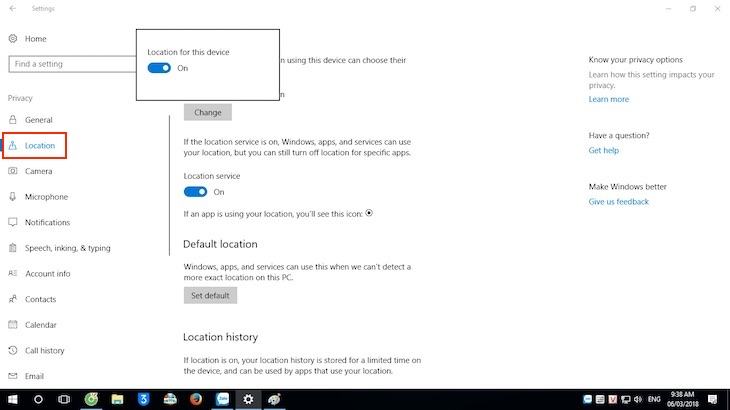Open Notifications privacy settings
Screen dimensions: 730x410
coord(47,222)
